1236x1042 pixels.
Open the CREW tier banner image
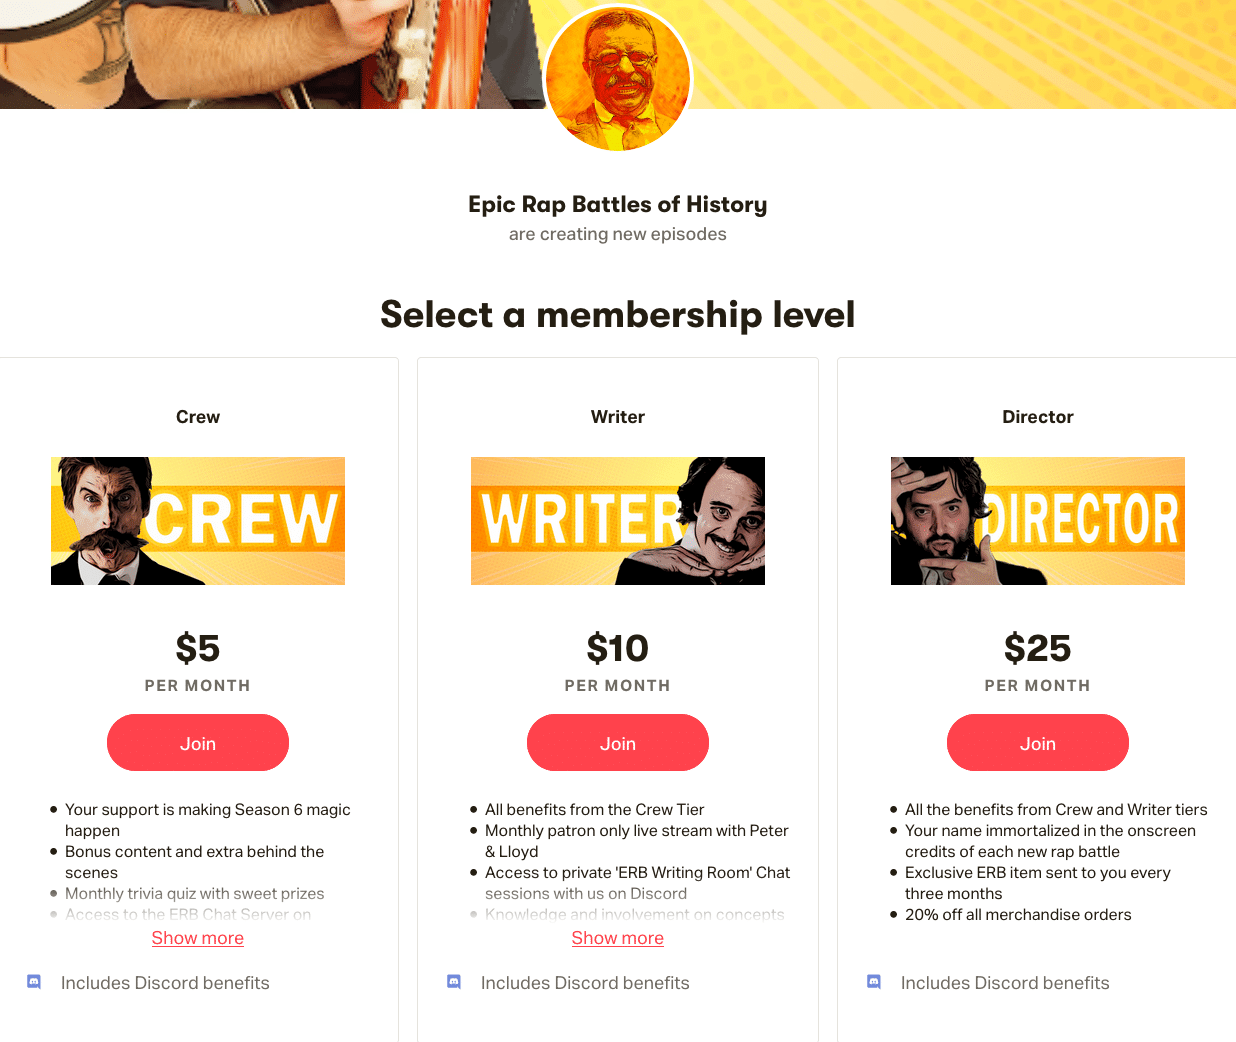(198, 521)
